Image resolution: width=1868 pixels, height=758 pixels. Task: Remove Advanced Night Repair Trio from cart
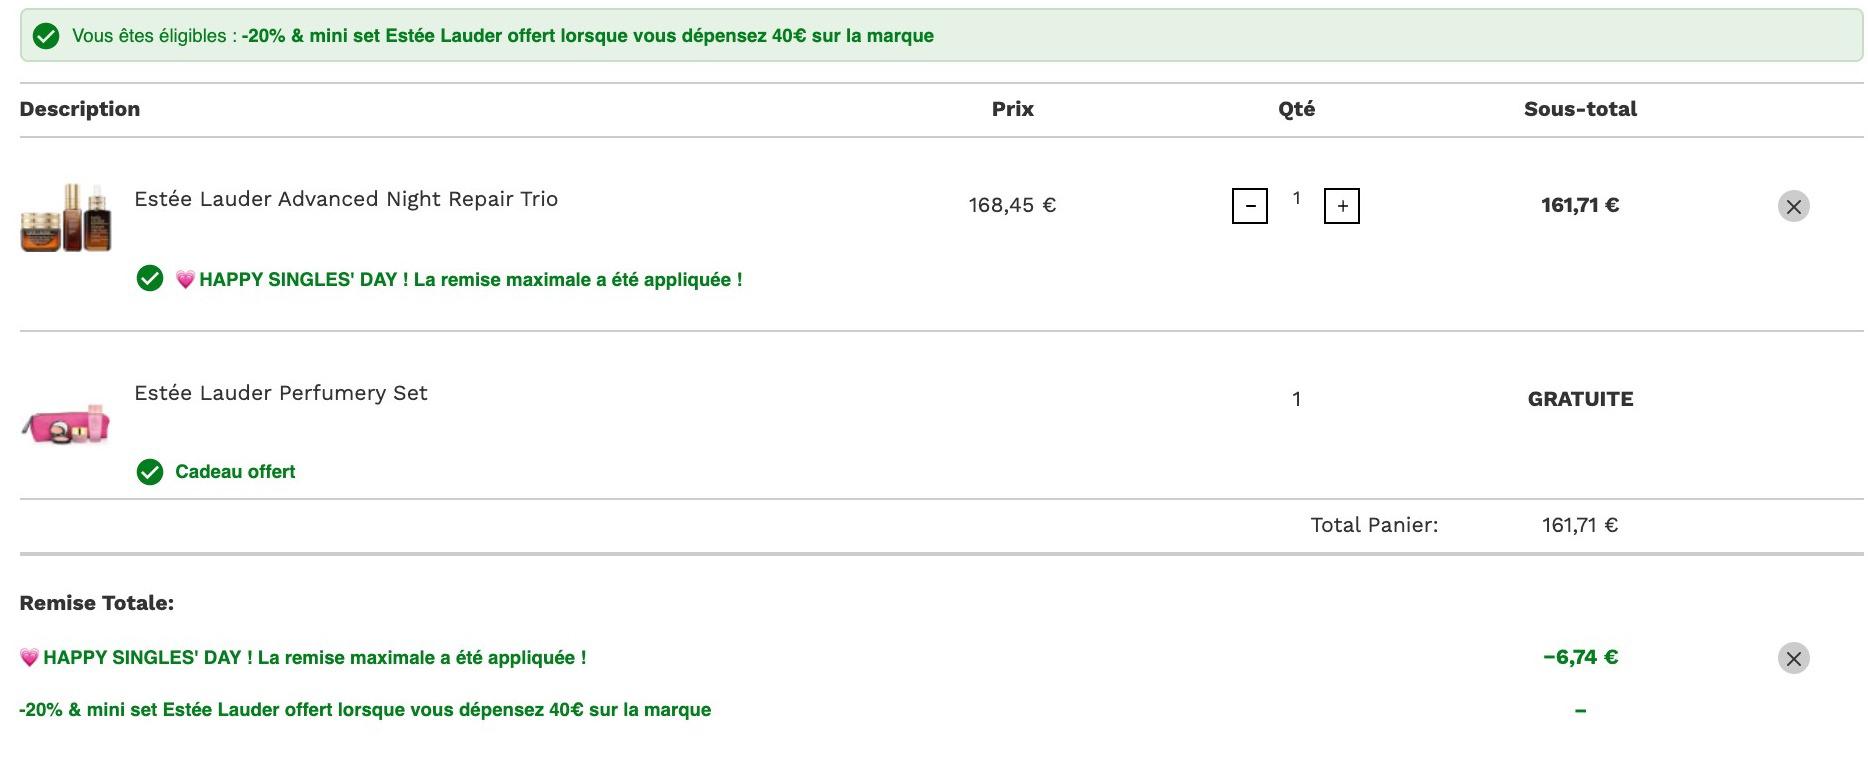1793,206
